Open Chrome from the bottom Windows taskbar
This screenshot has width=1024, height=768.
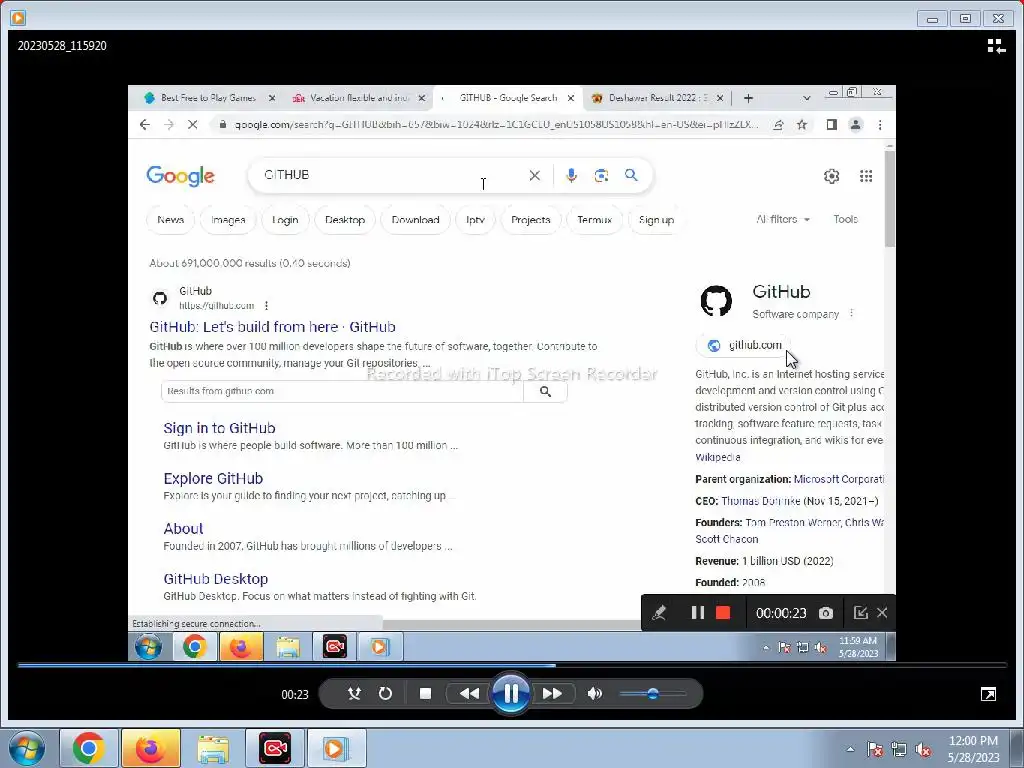click(x=89, y=748)
